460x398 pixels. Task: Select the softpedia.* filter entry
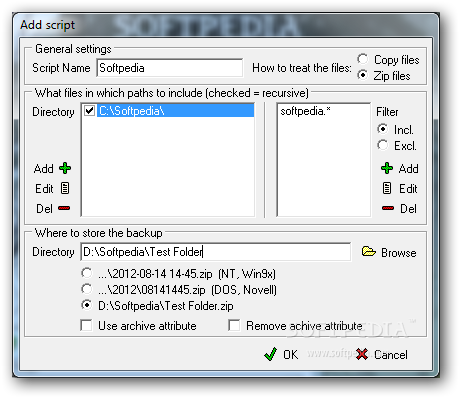click(305, 111)
